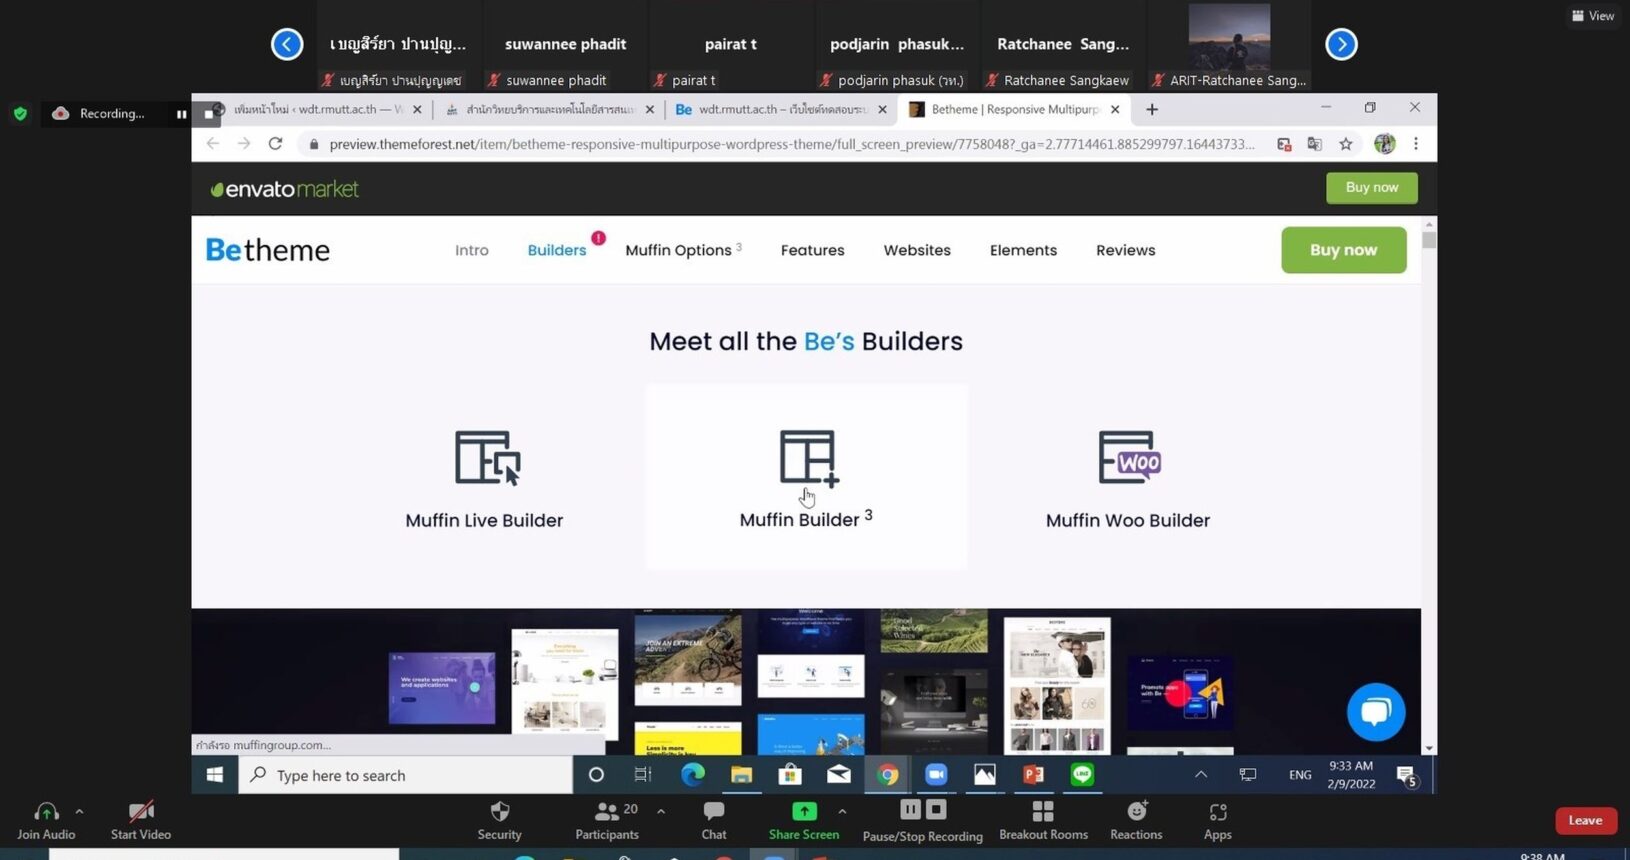Screen dimensions: 1630x860
Task: Open the Intro menu item
Action: pyautogui.click(x=472, y=250)
